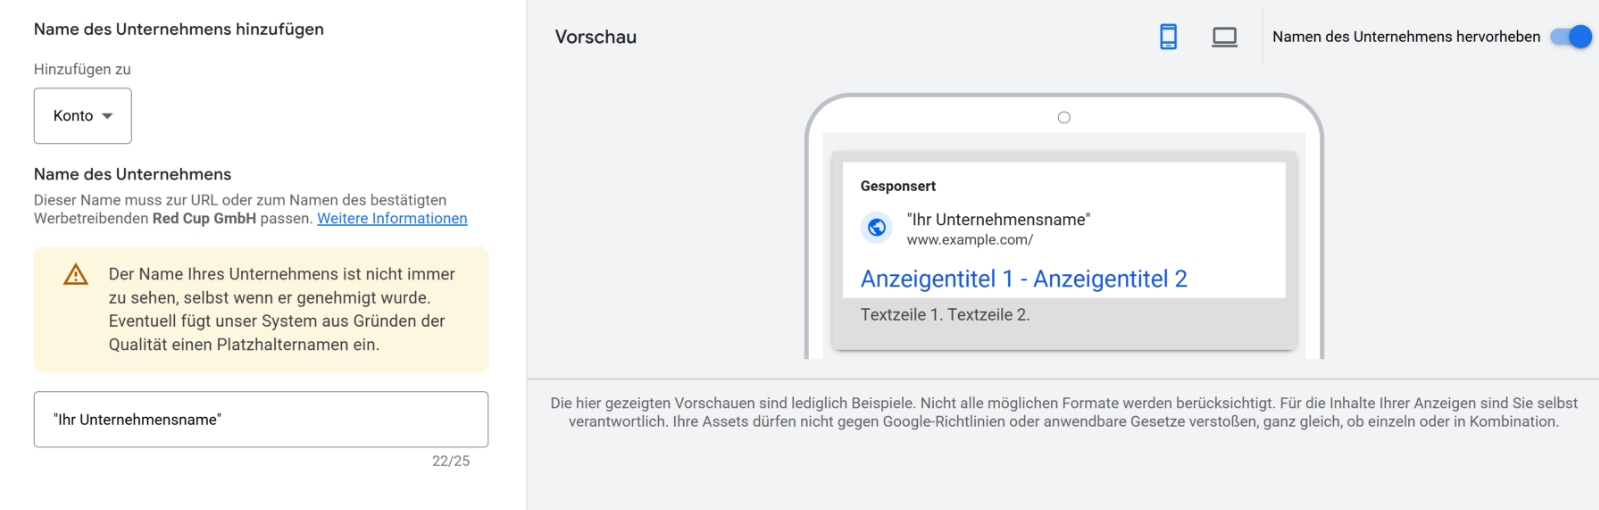Click the 22/25 character counter
This screenshot has height=510, width=1599.
click(451, 461)
